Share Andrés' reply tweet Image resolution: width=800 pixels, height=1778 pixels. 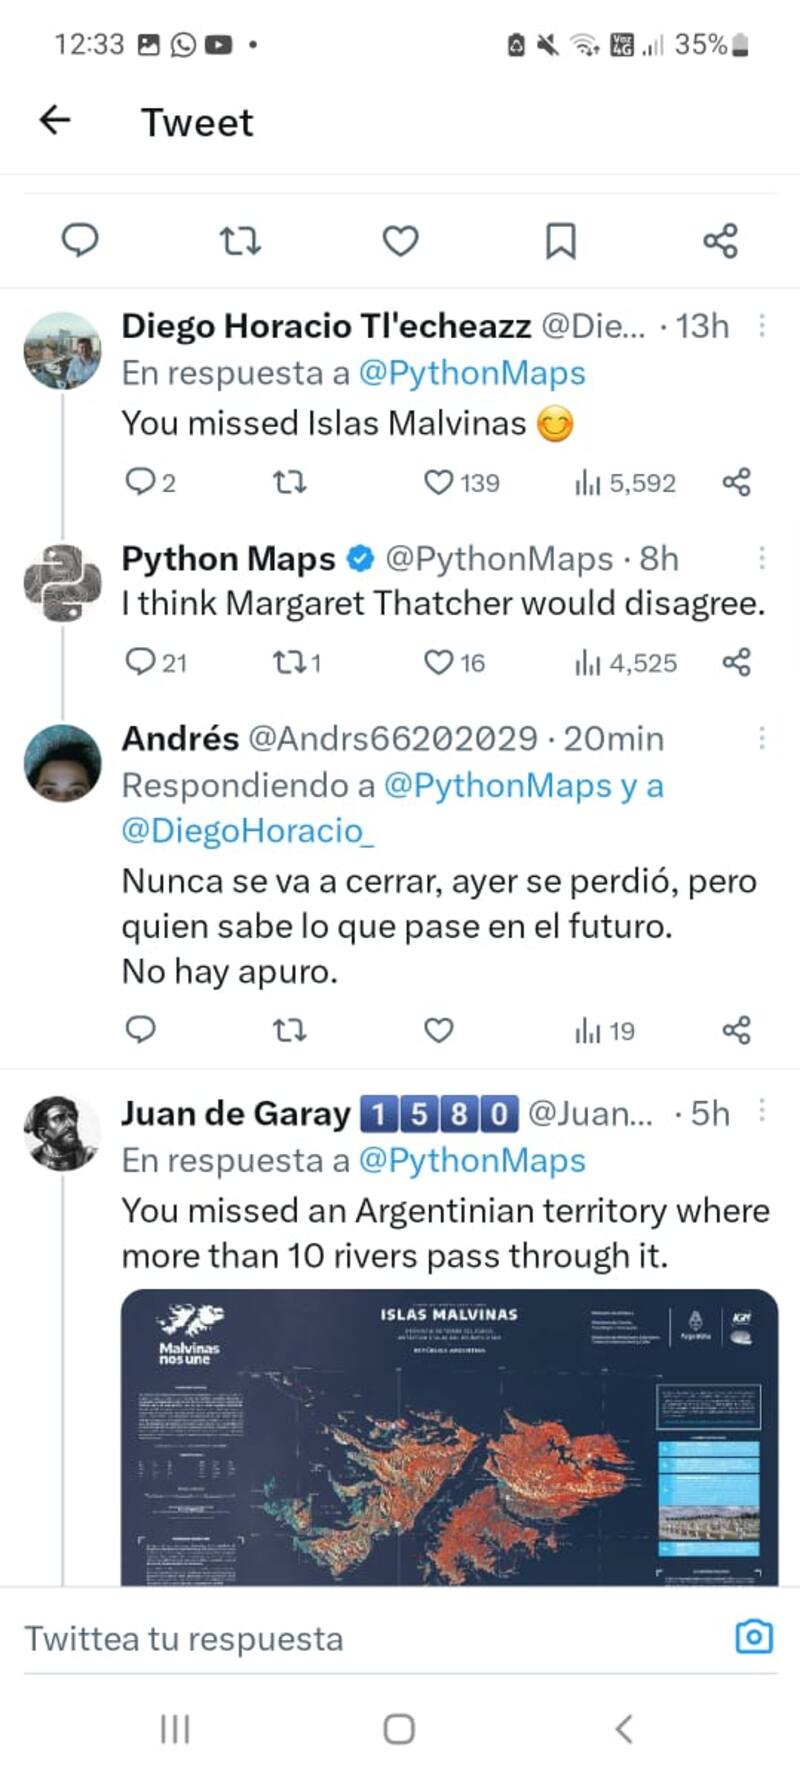coord(736,1030)
